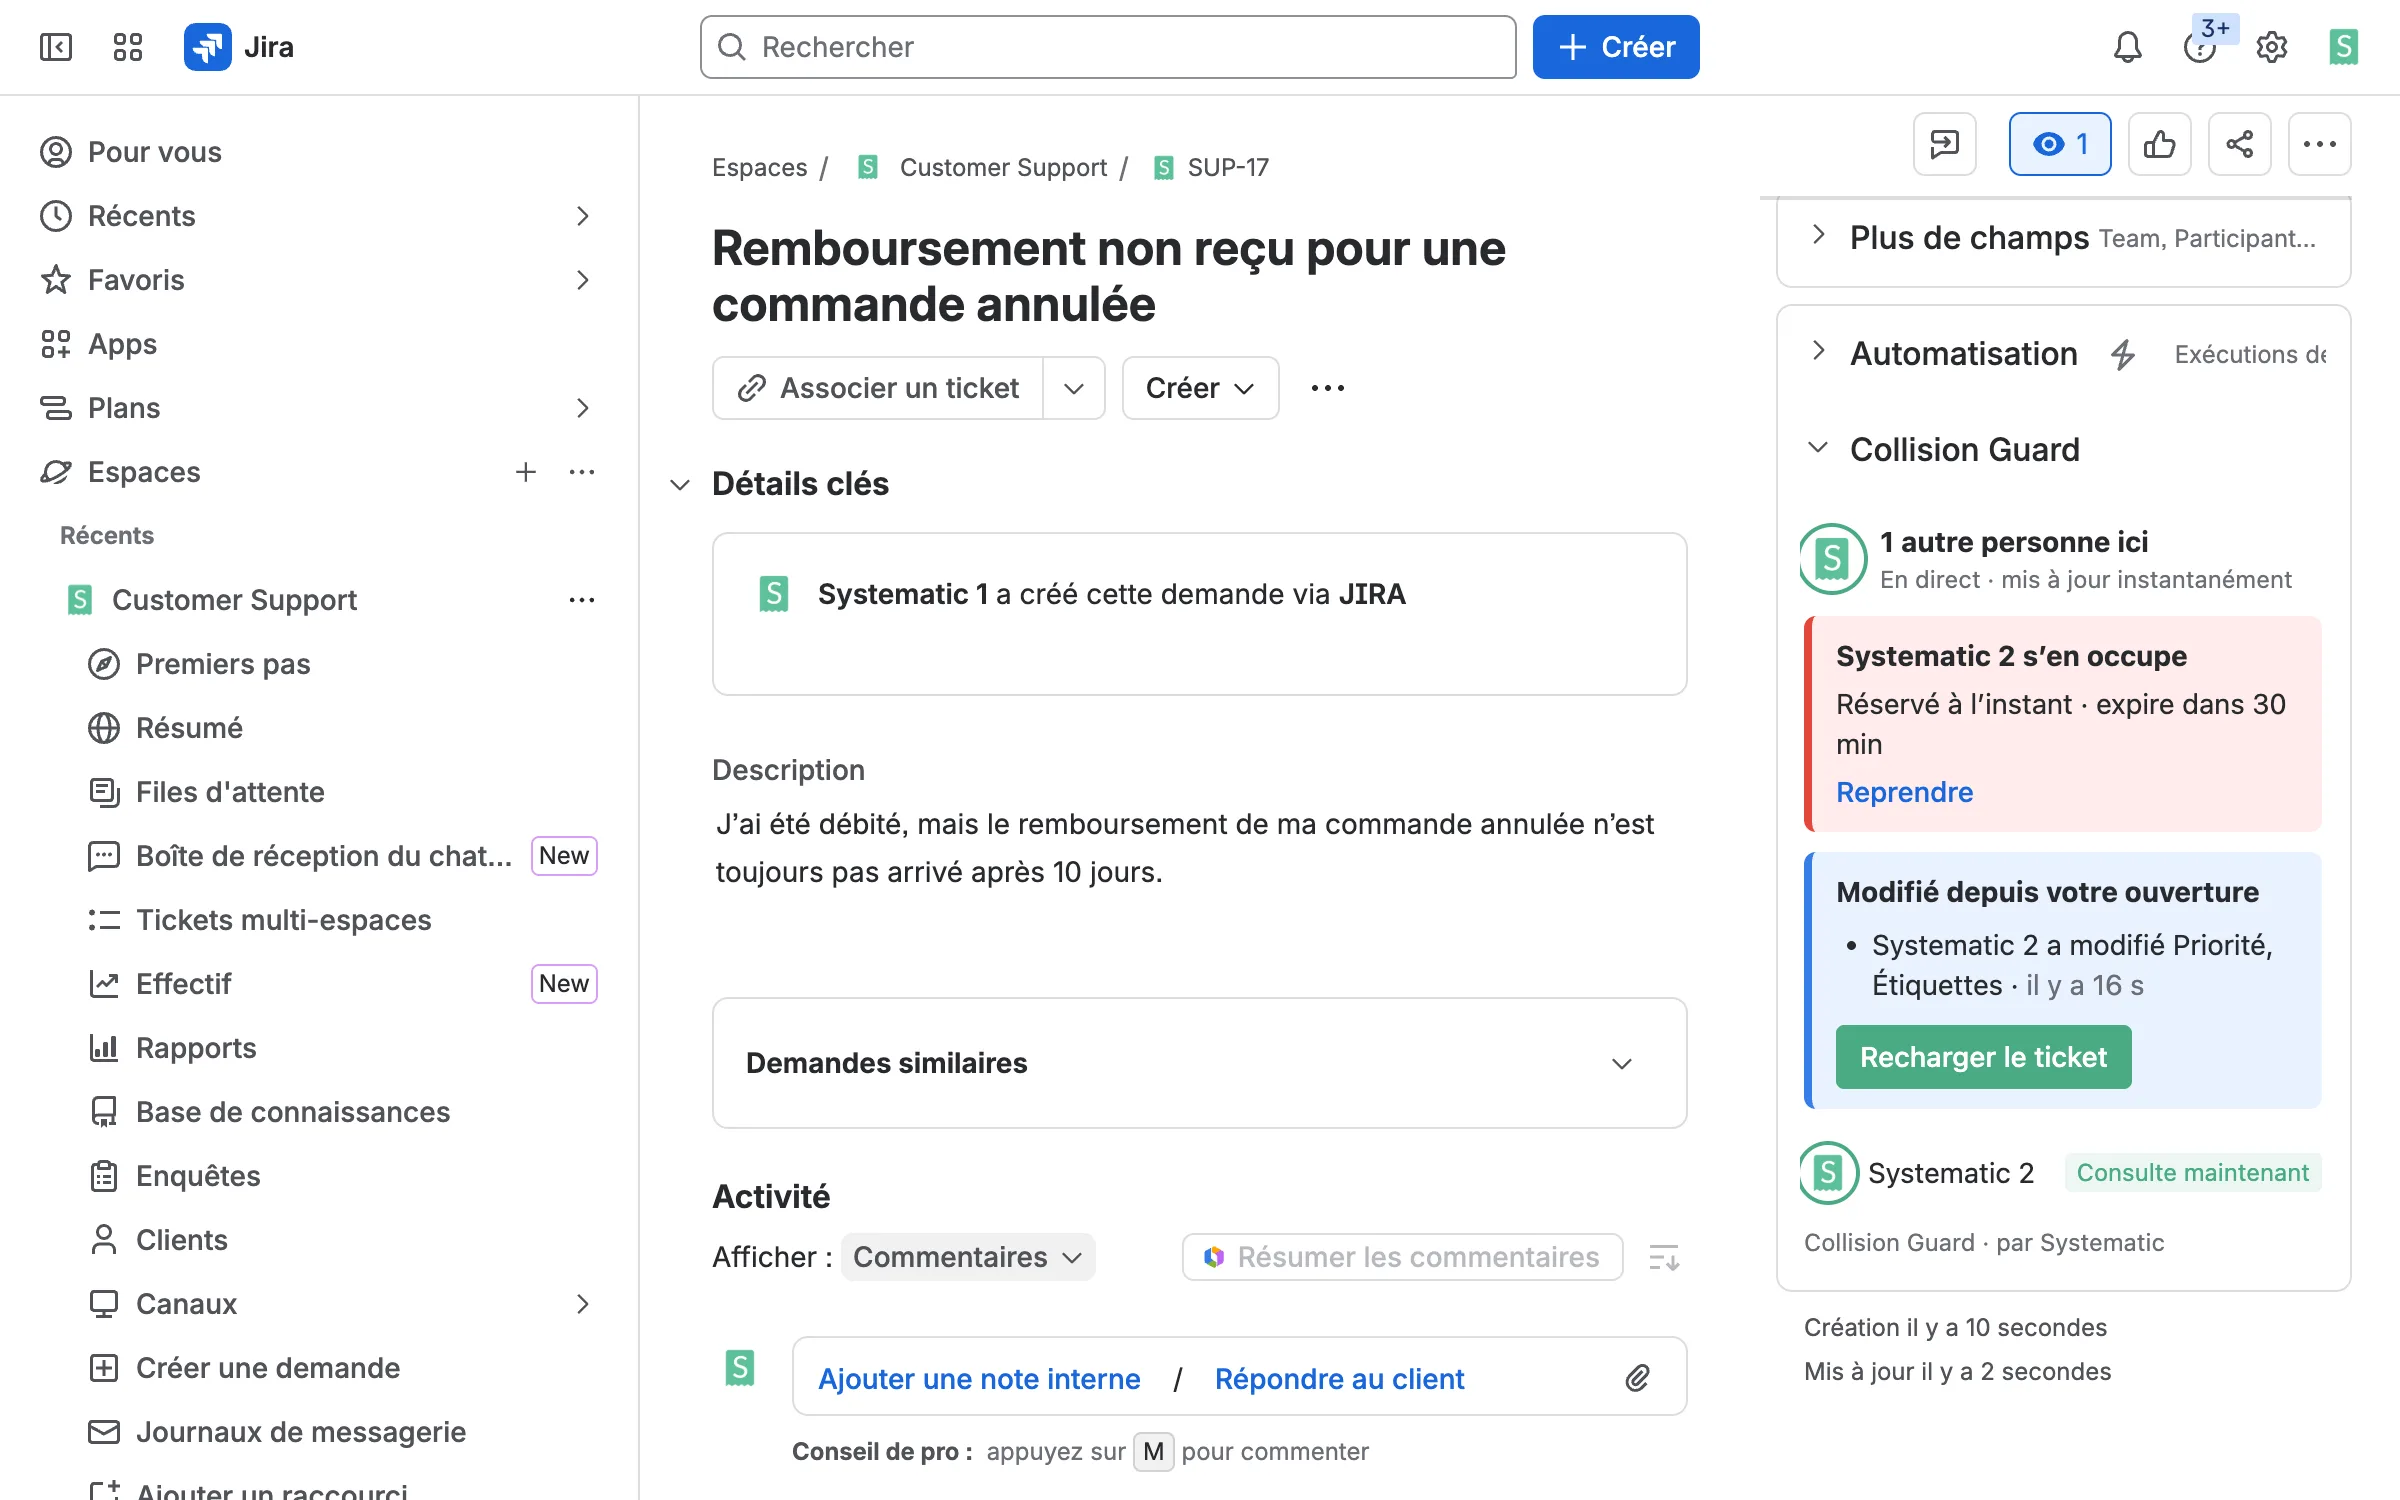Click the Jira logo
This screenshot has height=1500, width=2400.
click(x=239, y=47)
